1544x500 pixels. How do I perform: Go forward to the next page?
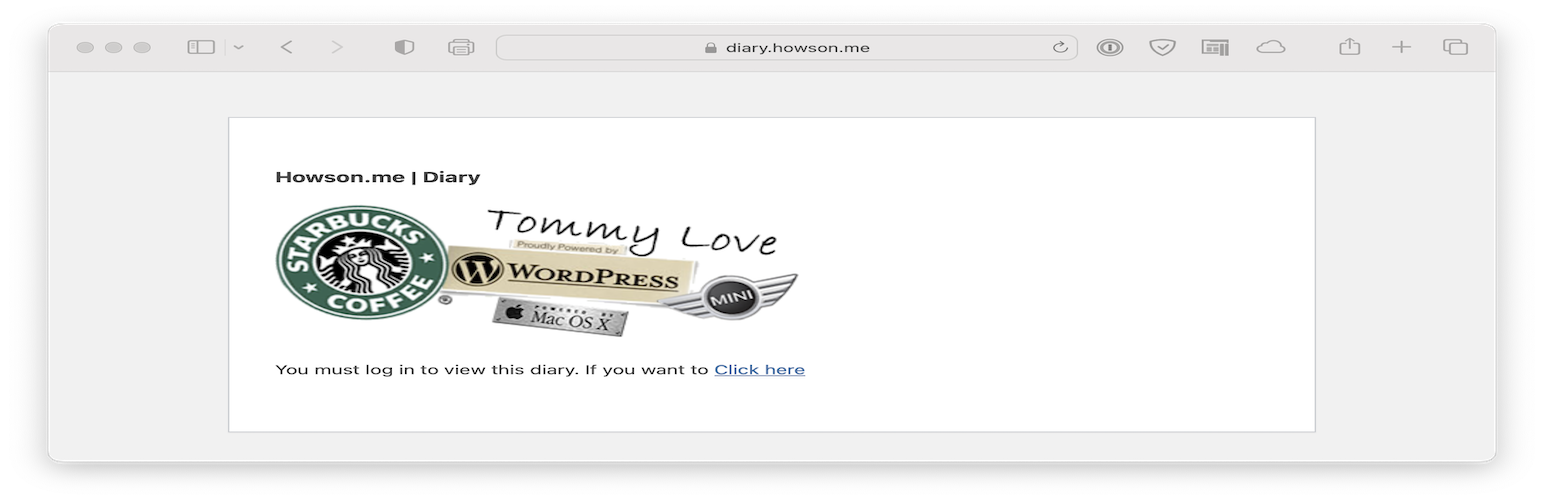(x=337, y=47)
